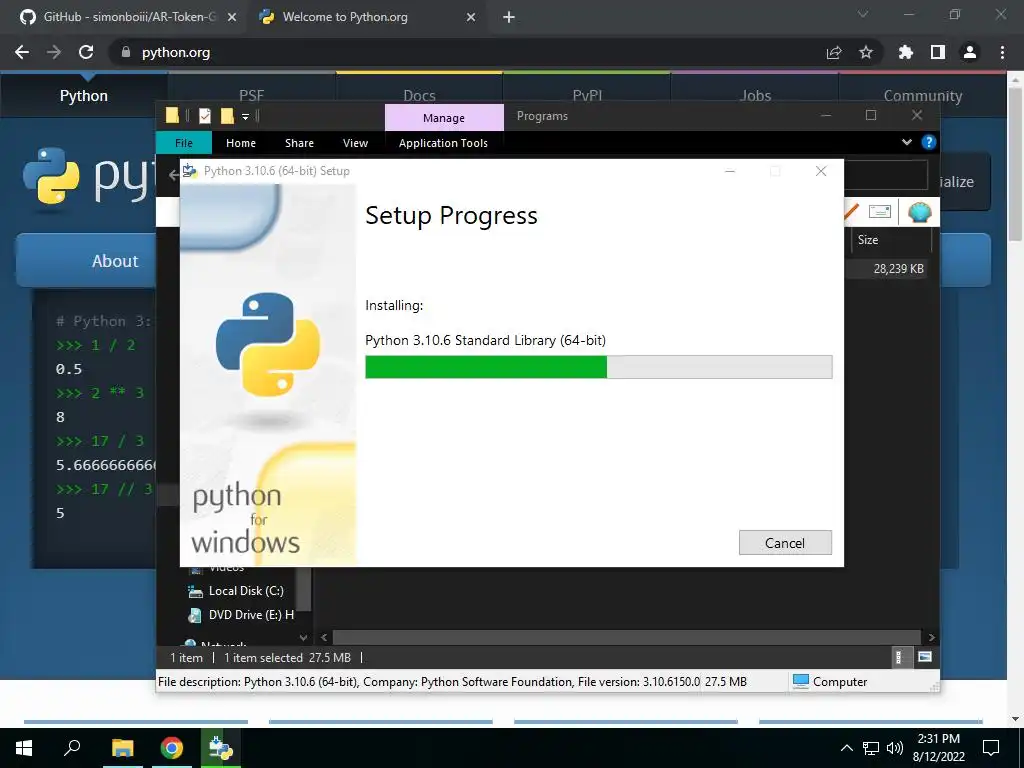Open volume control in system tray

[x=895, y=748]
